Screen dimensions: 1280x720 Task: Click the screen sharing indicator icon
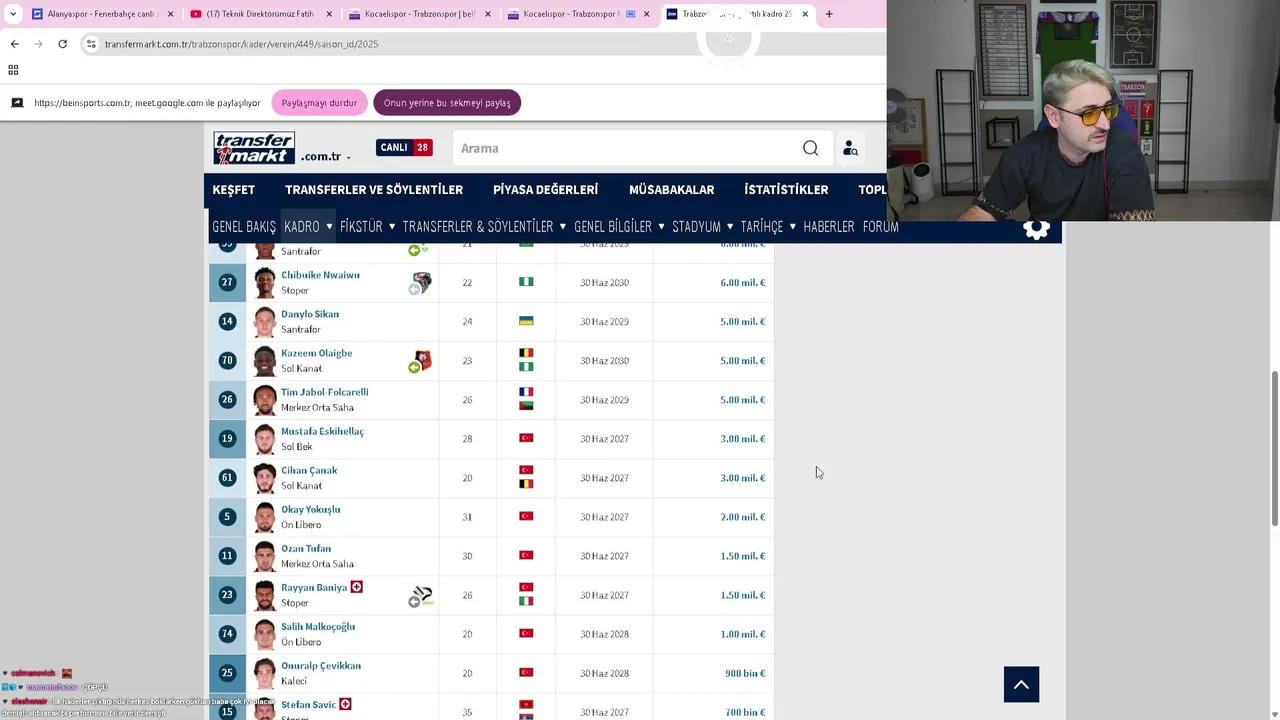click(x=17, y=103)
